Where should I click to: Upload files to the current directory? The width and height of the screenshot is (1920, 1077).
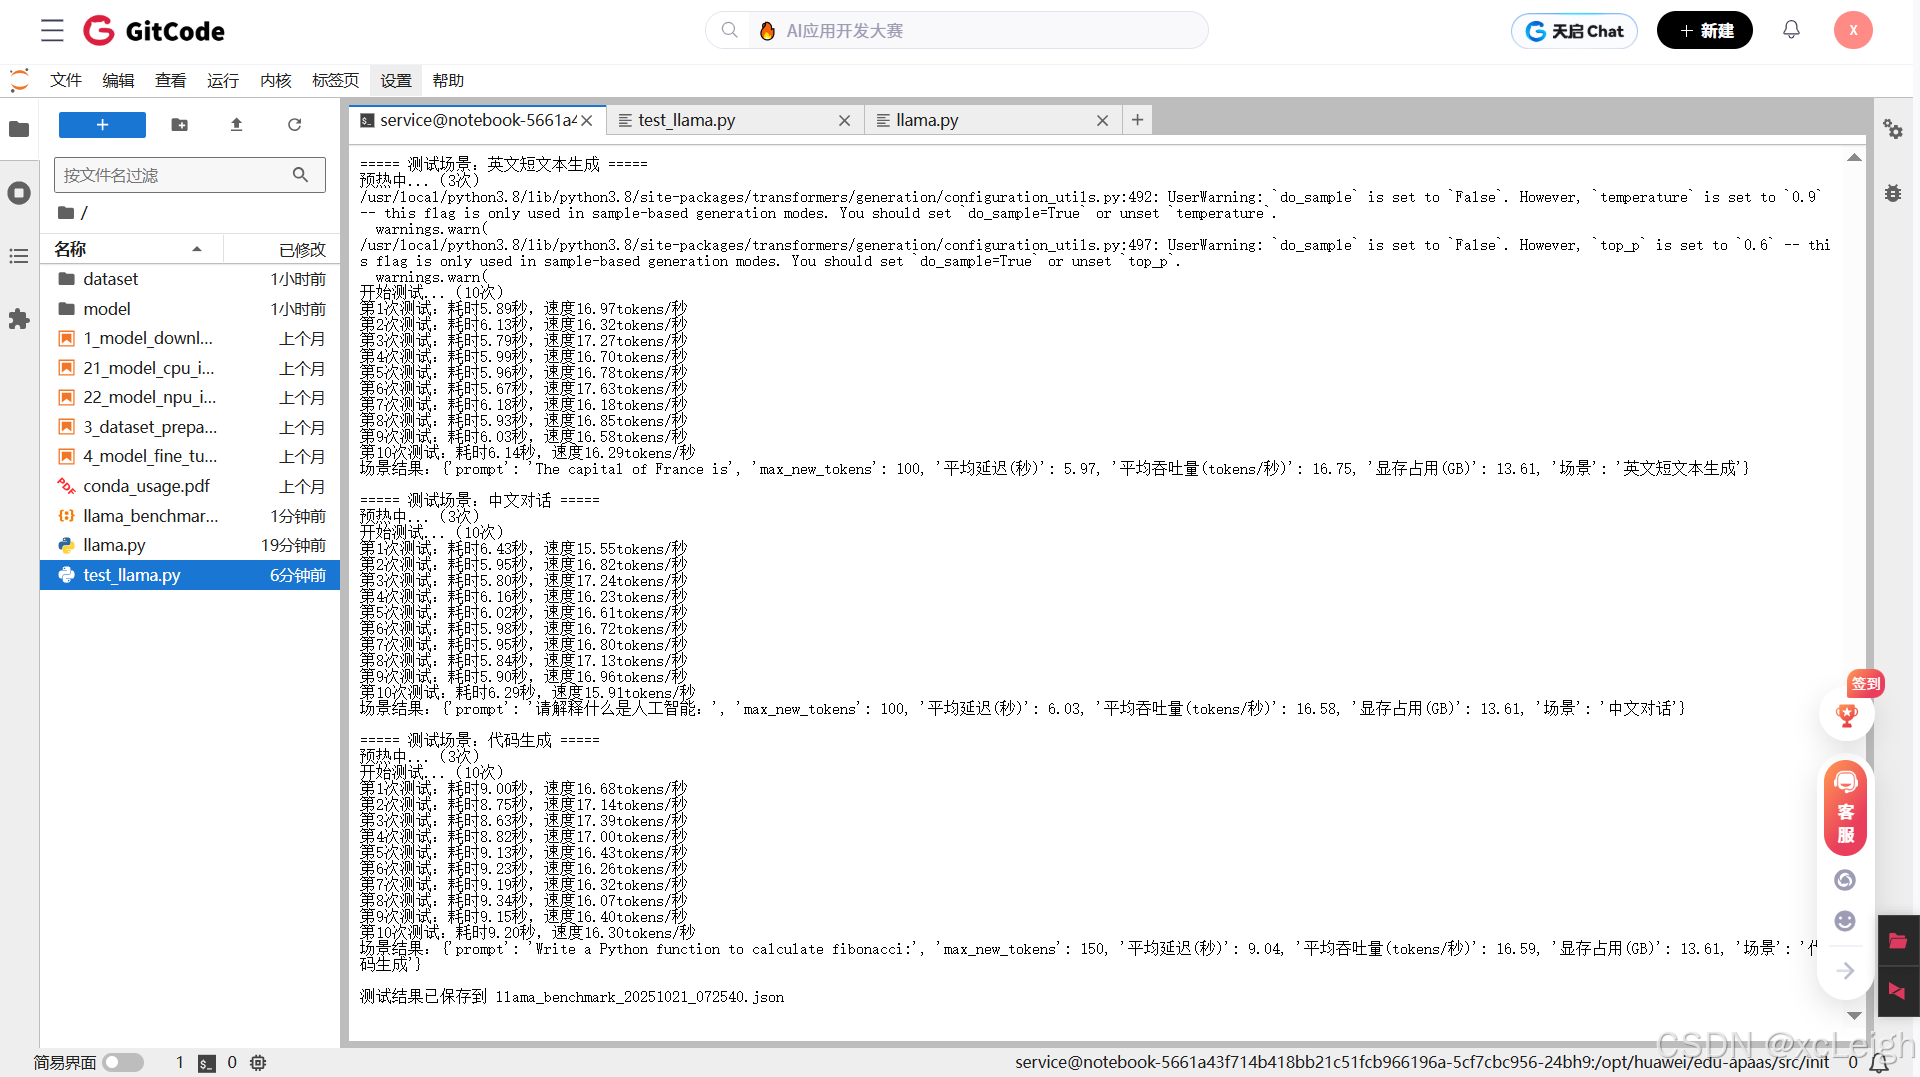(x=236, y=125)
